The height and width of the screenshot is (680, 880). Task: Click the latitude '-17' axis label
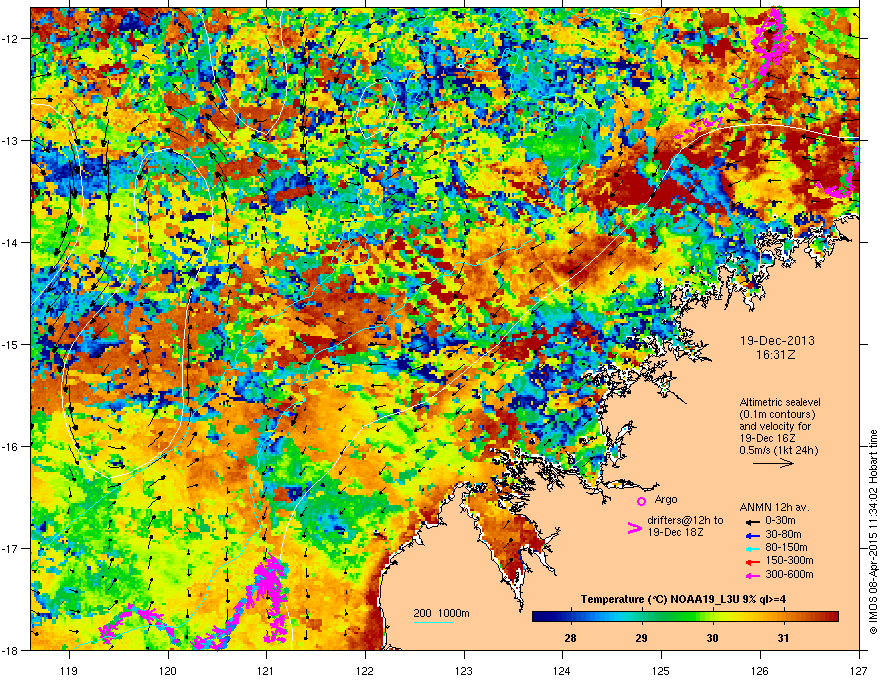tap(11, 548)
